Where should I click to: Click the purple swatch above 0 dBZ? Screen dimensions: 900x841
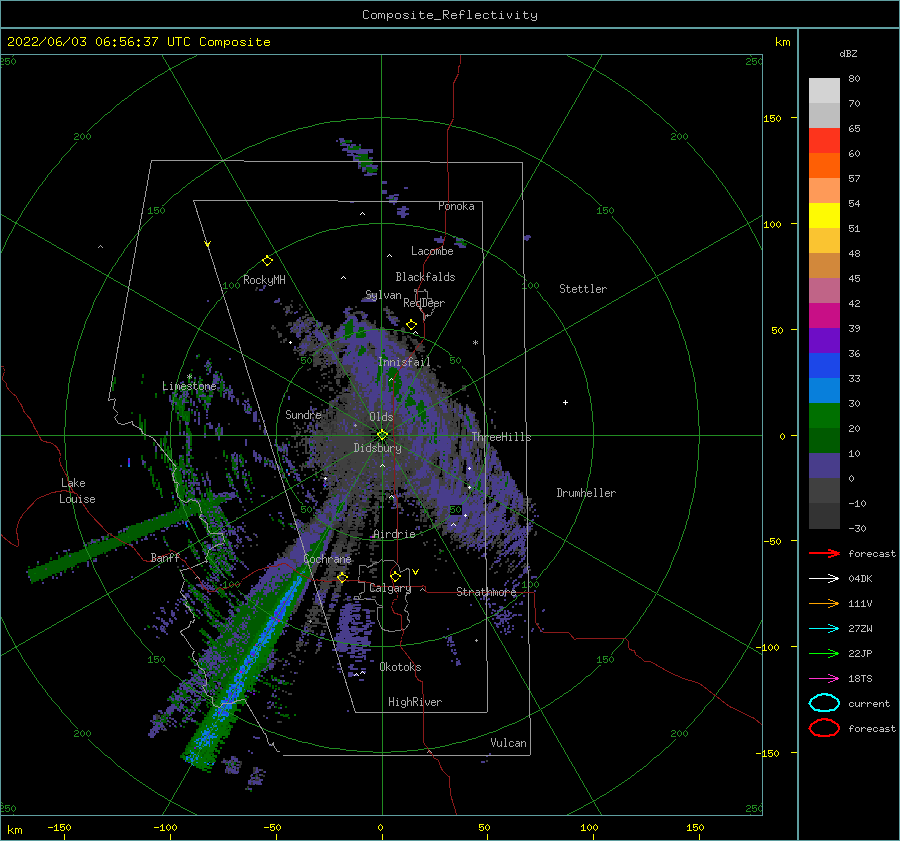click(824, 465)
